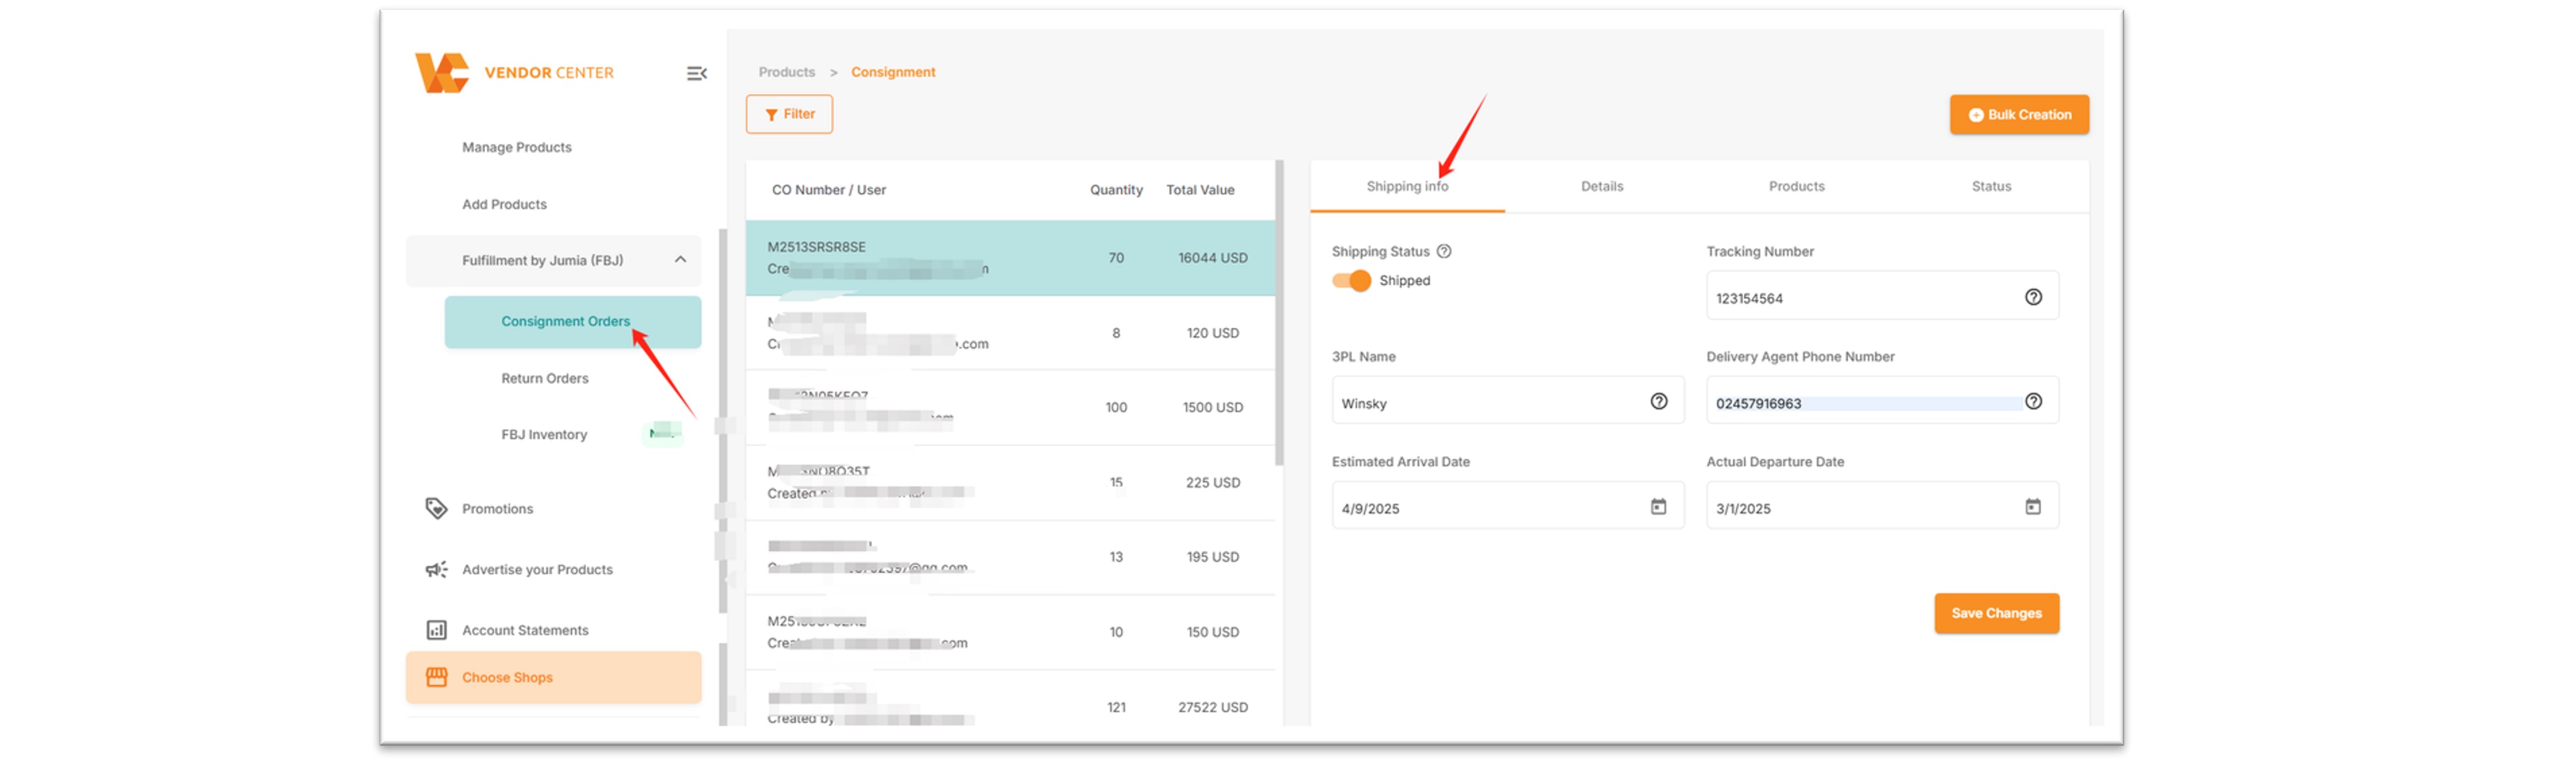Viewport: 2576px width, 763px height.
Task: Click the Account Statements chart icon
Action: [x=436, y=630]
